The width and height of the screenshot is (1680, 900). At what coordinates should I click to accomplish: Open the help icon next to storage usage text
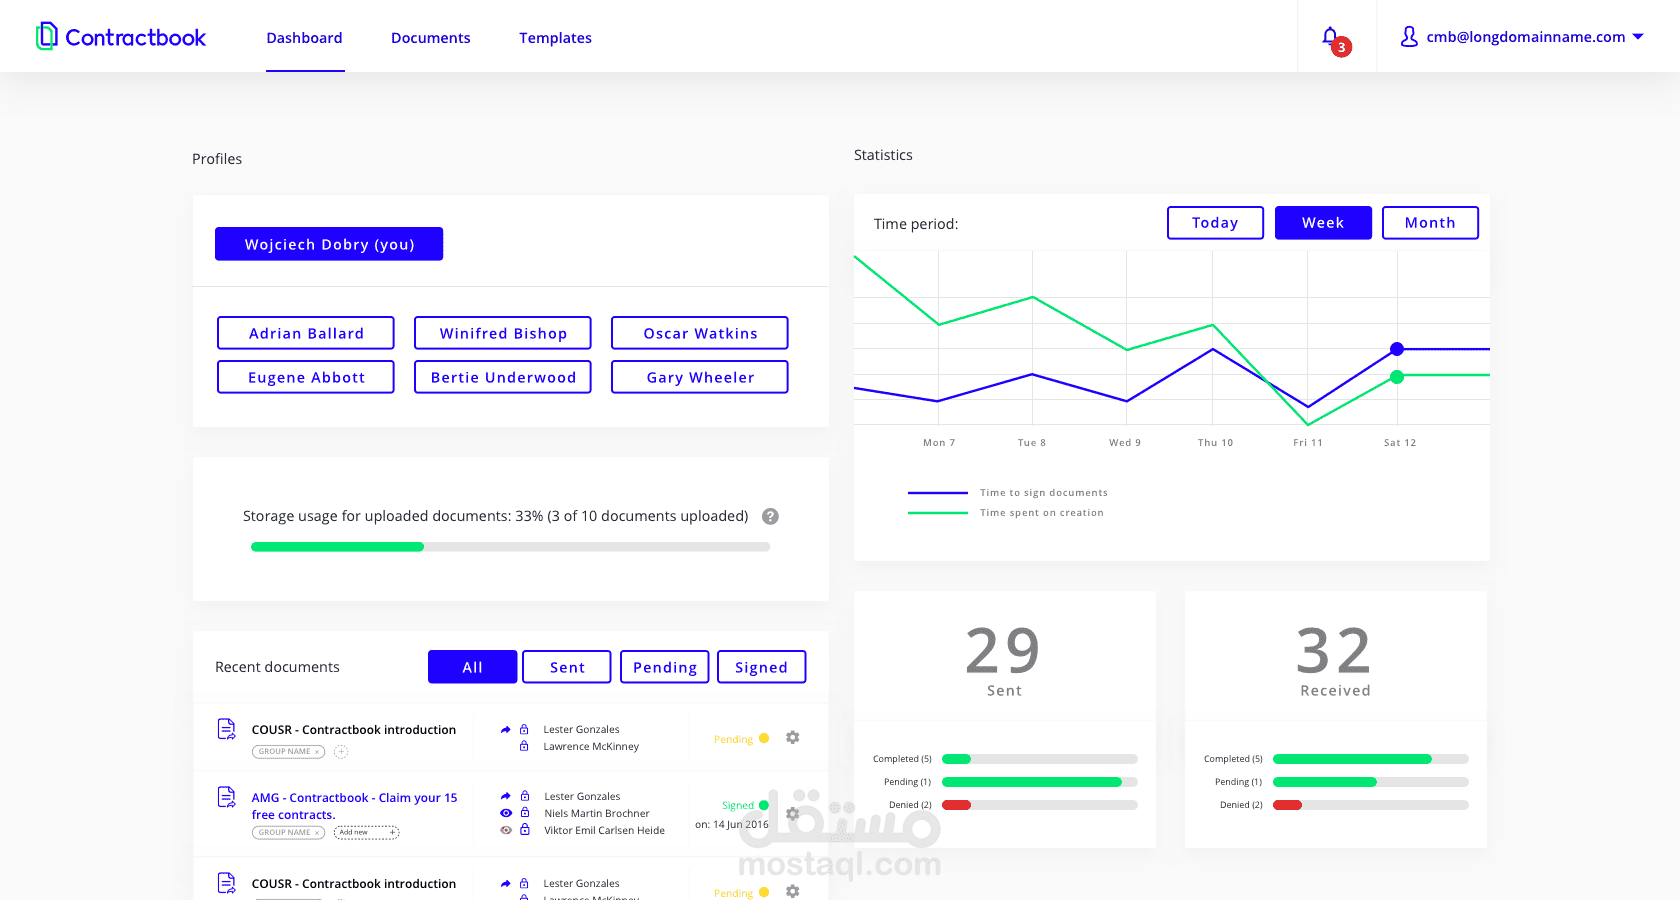[770, 516]
